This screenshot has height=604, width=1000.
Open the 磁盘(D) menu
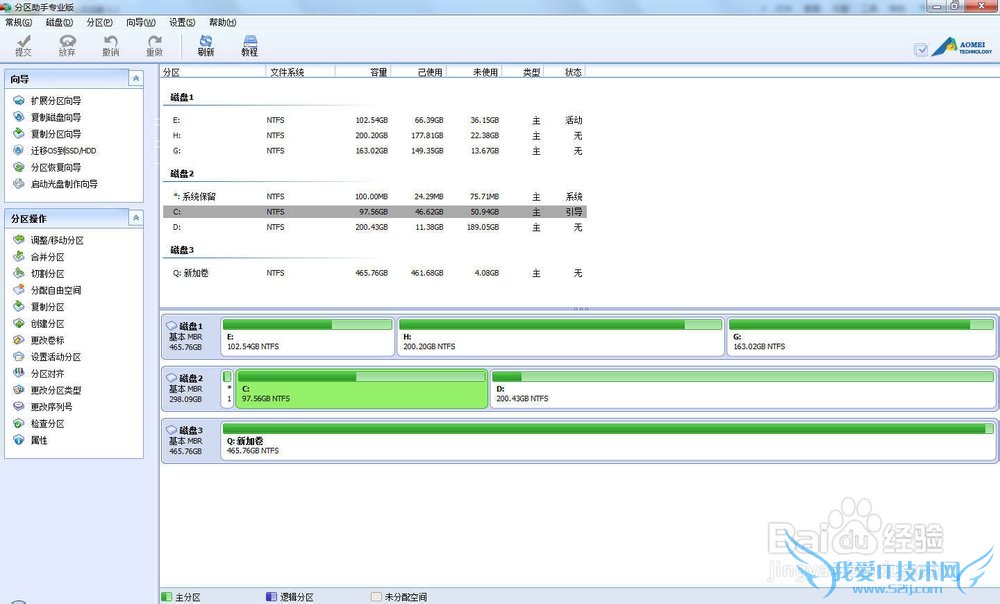pyautogui.click(x=59, y=22)
